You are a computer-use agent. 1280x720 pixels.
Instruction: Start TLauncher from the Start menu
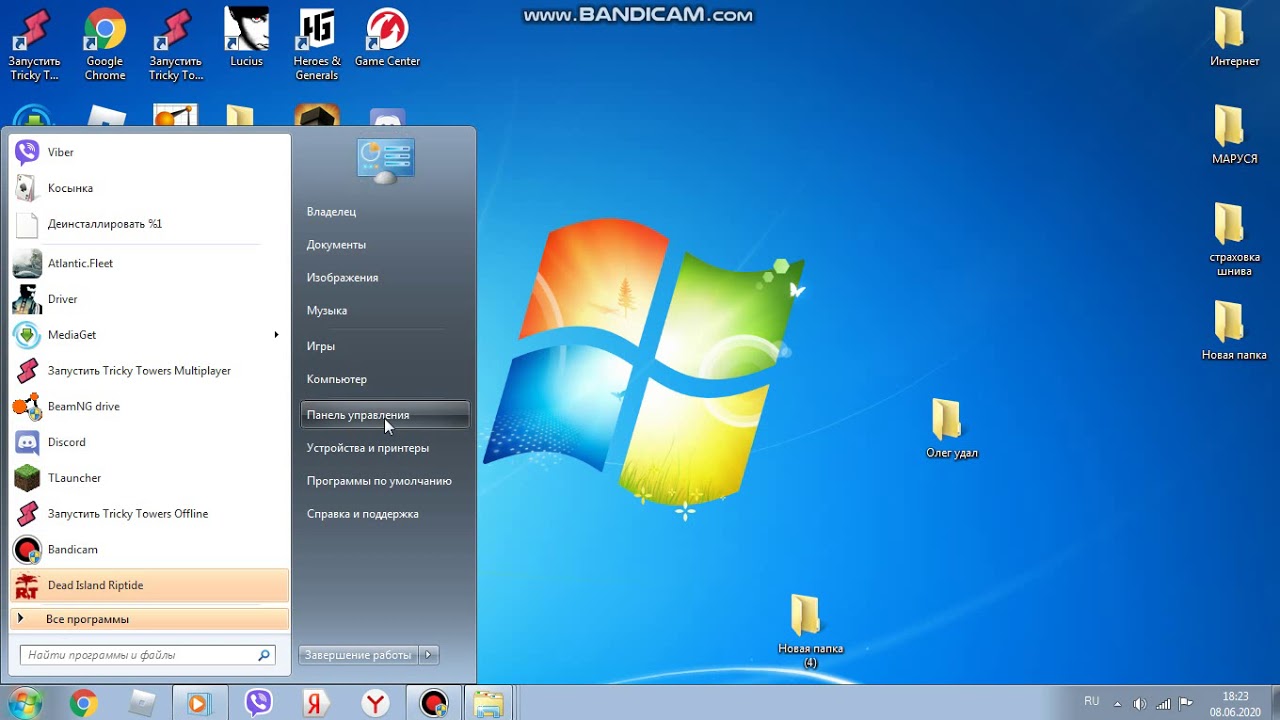[x=150, y=478]
